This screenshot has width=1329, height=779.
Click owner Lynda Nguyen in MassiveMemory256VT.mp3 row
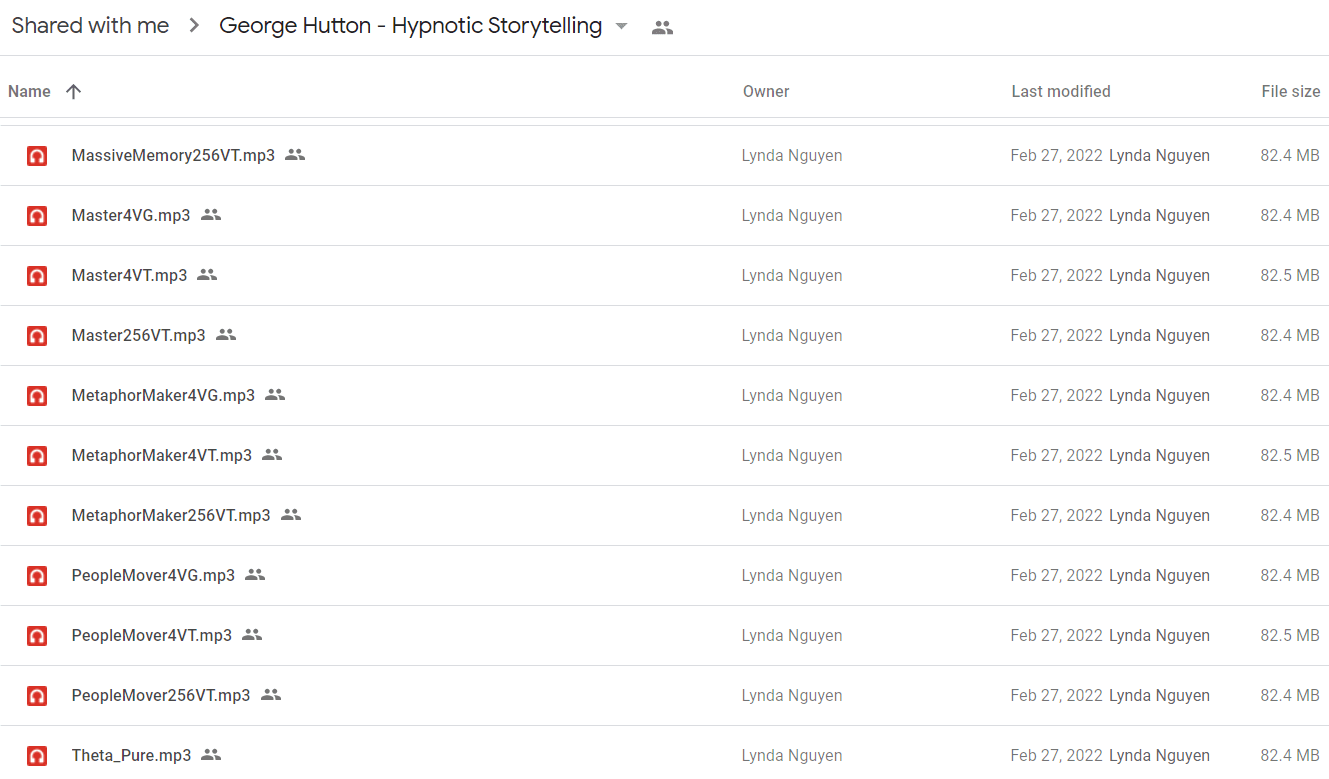792,156
